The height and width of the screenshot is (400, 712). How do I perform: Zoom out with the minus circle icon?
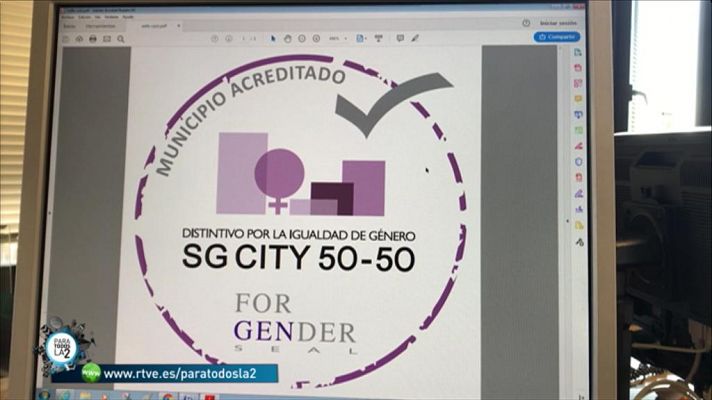click(x=302, y=39)
